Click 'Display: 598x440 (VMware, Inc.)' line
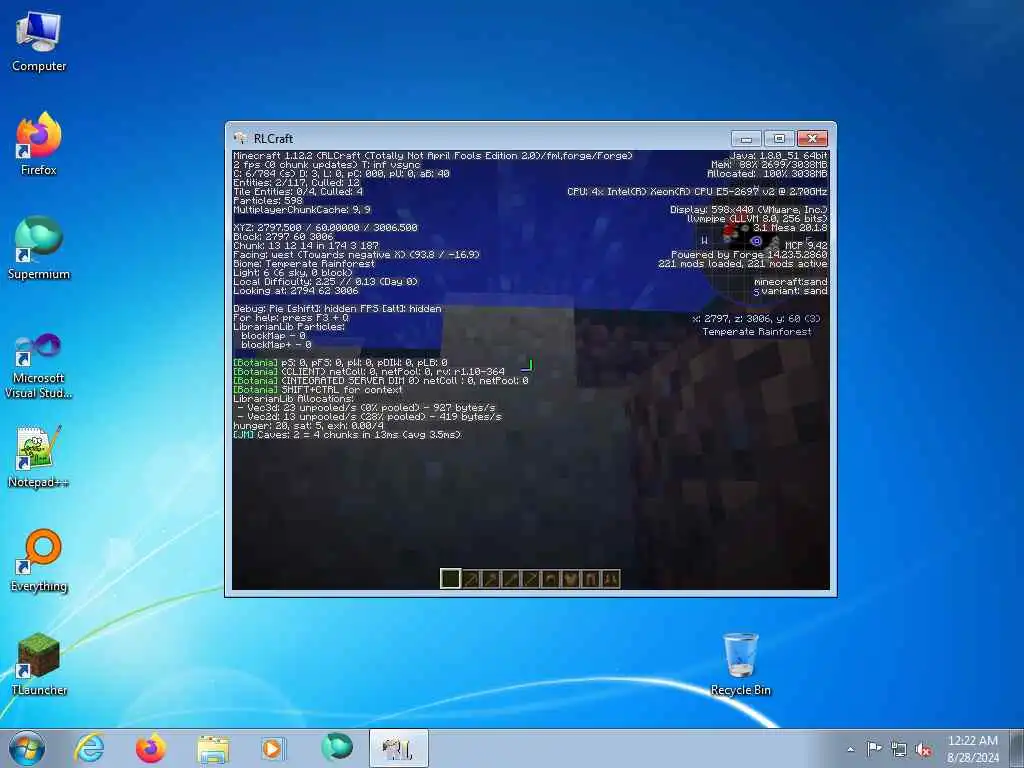This screenshot has height=768, width=1024. tap(748, 210)
